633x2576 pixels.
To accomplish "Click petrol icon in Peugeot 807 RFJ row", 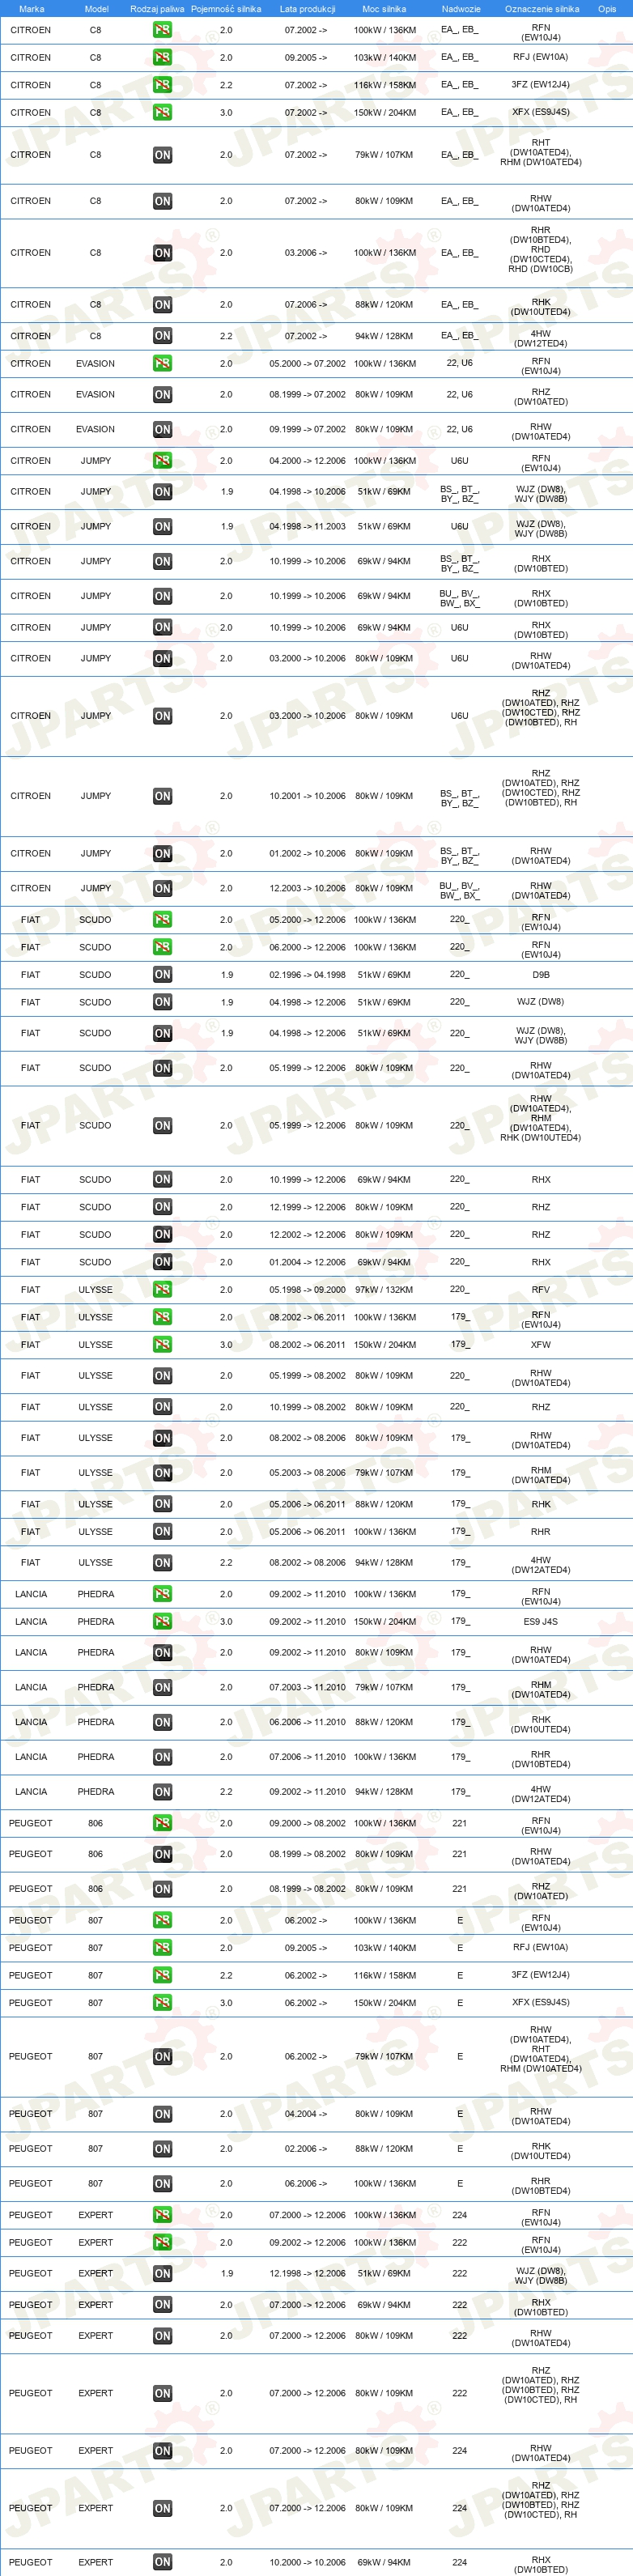I will click(x=162, y=1947).
